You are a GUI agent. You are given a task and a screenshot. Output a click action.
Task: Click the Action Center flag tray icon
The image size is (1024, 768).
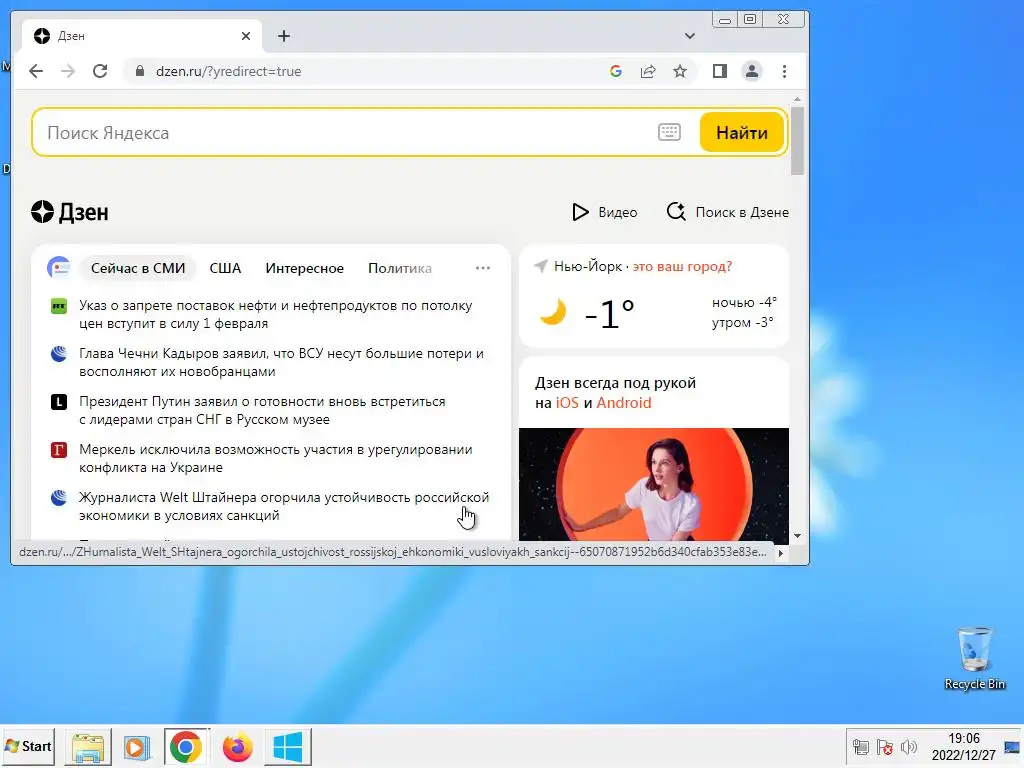pos(885,747)
